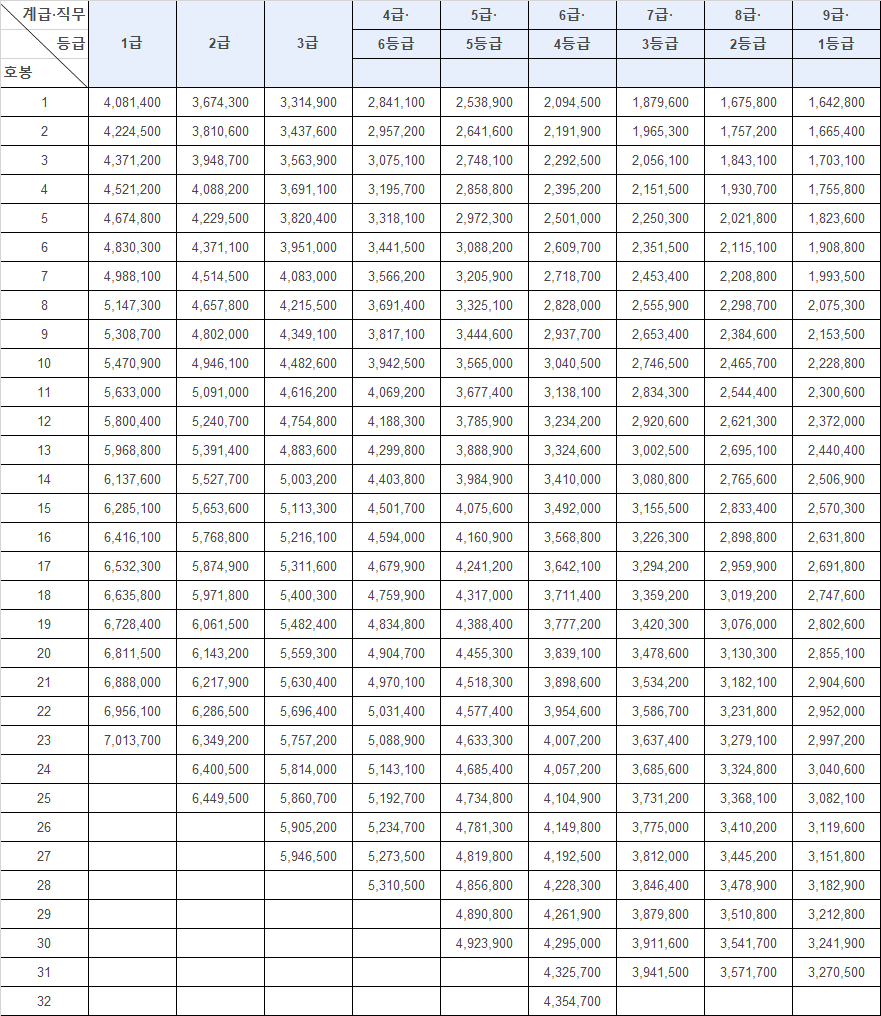
Task: Select cell with 3,195,700
Action: (396, 189)
